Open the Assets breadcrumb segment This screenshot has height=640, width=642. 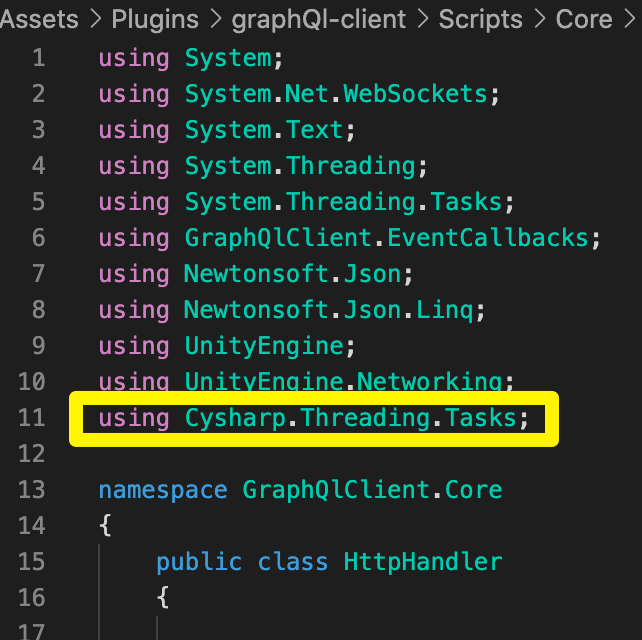[x=39, y=19]
